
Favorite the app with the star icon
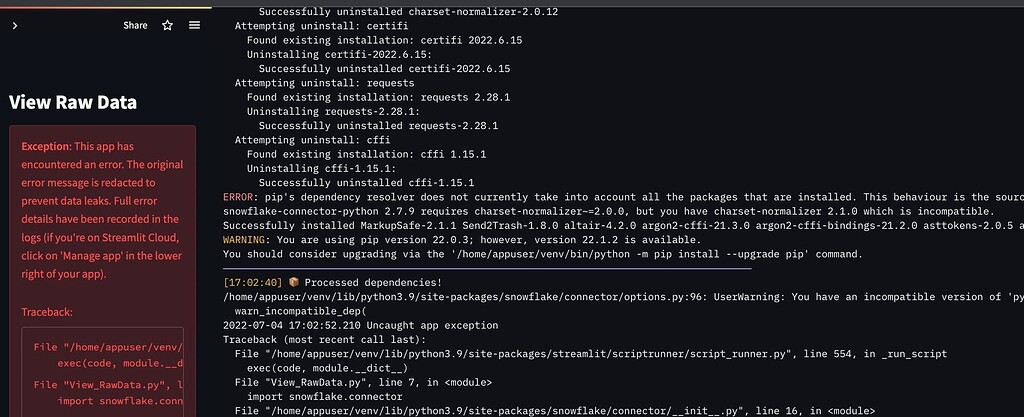(168, 25)
